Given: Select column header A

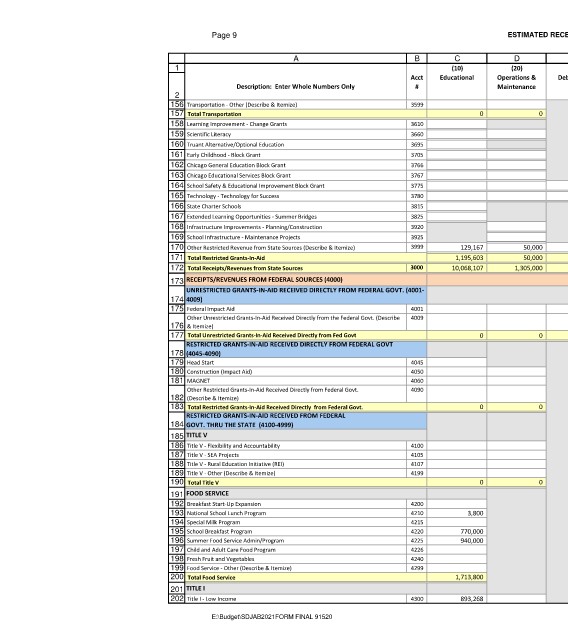Looking at the screenshot, I should (x=296, y=58).
